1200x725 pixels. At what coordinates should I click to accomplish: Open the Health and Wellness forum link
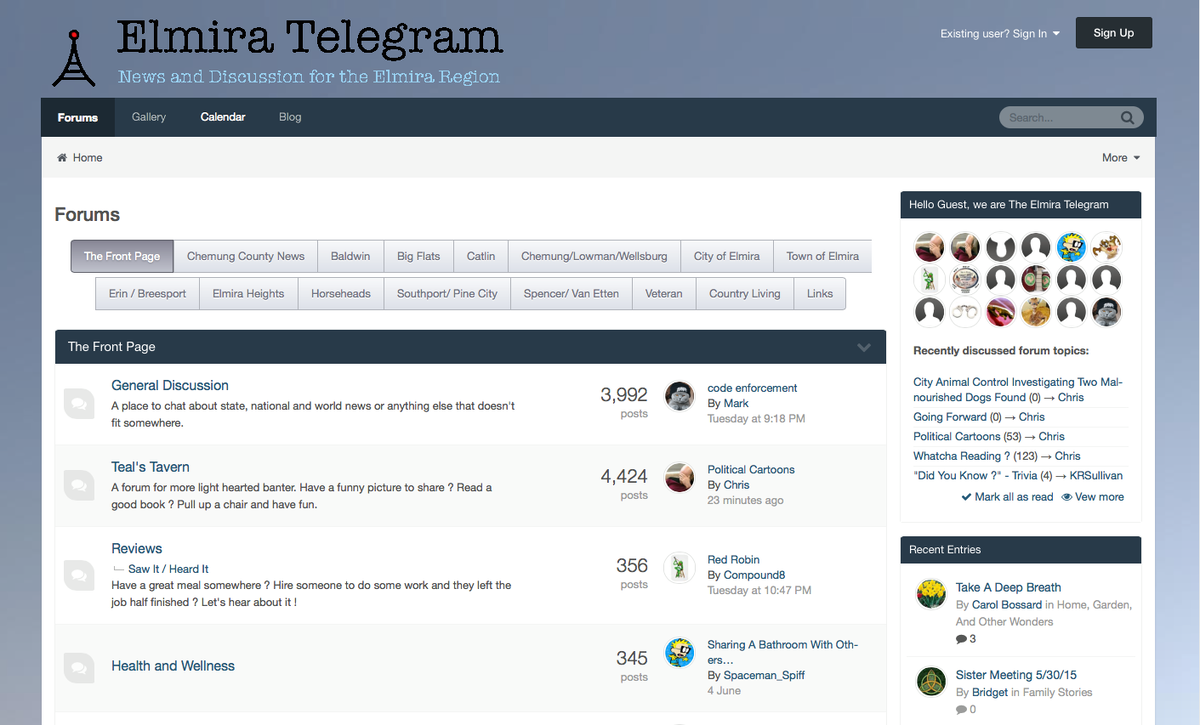click(x=173, y=666)
